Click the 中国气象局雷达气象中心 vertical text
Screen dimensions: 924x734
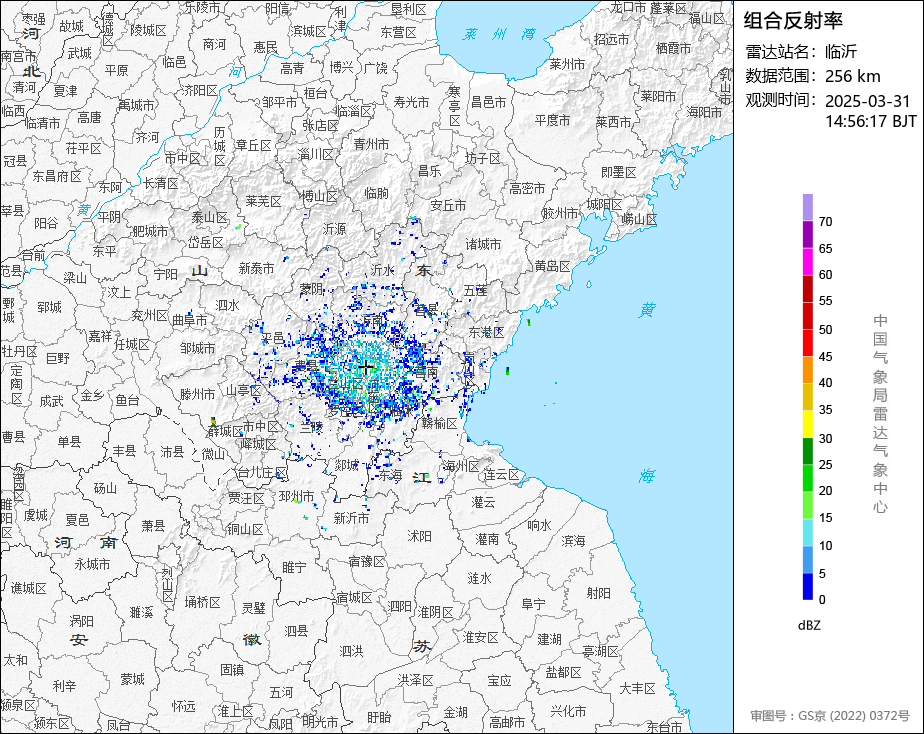(x=880, y=414)
